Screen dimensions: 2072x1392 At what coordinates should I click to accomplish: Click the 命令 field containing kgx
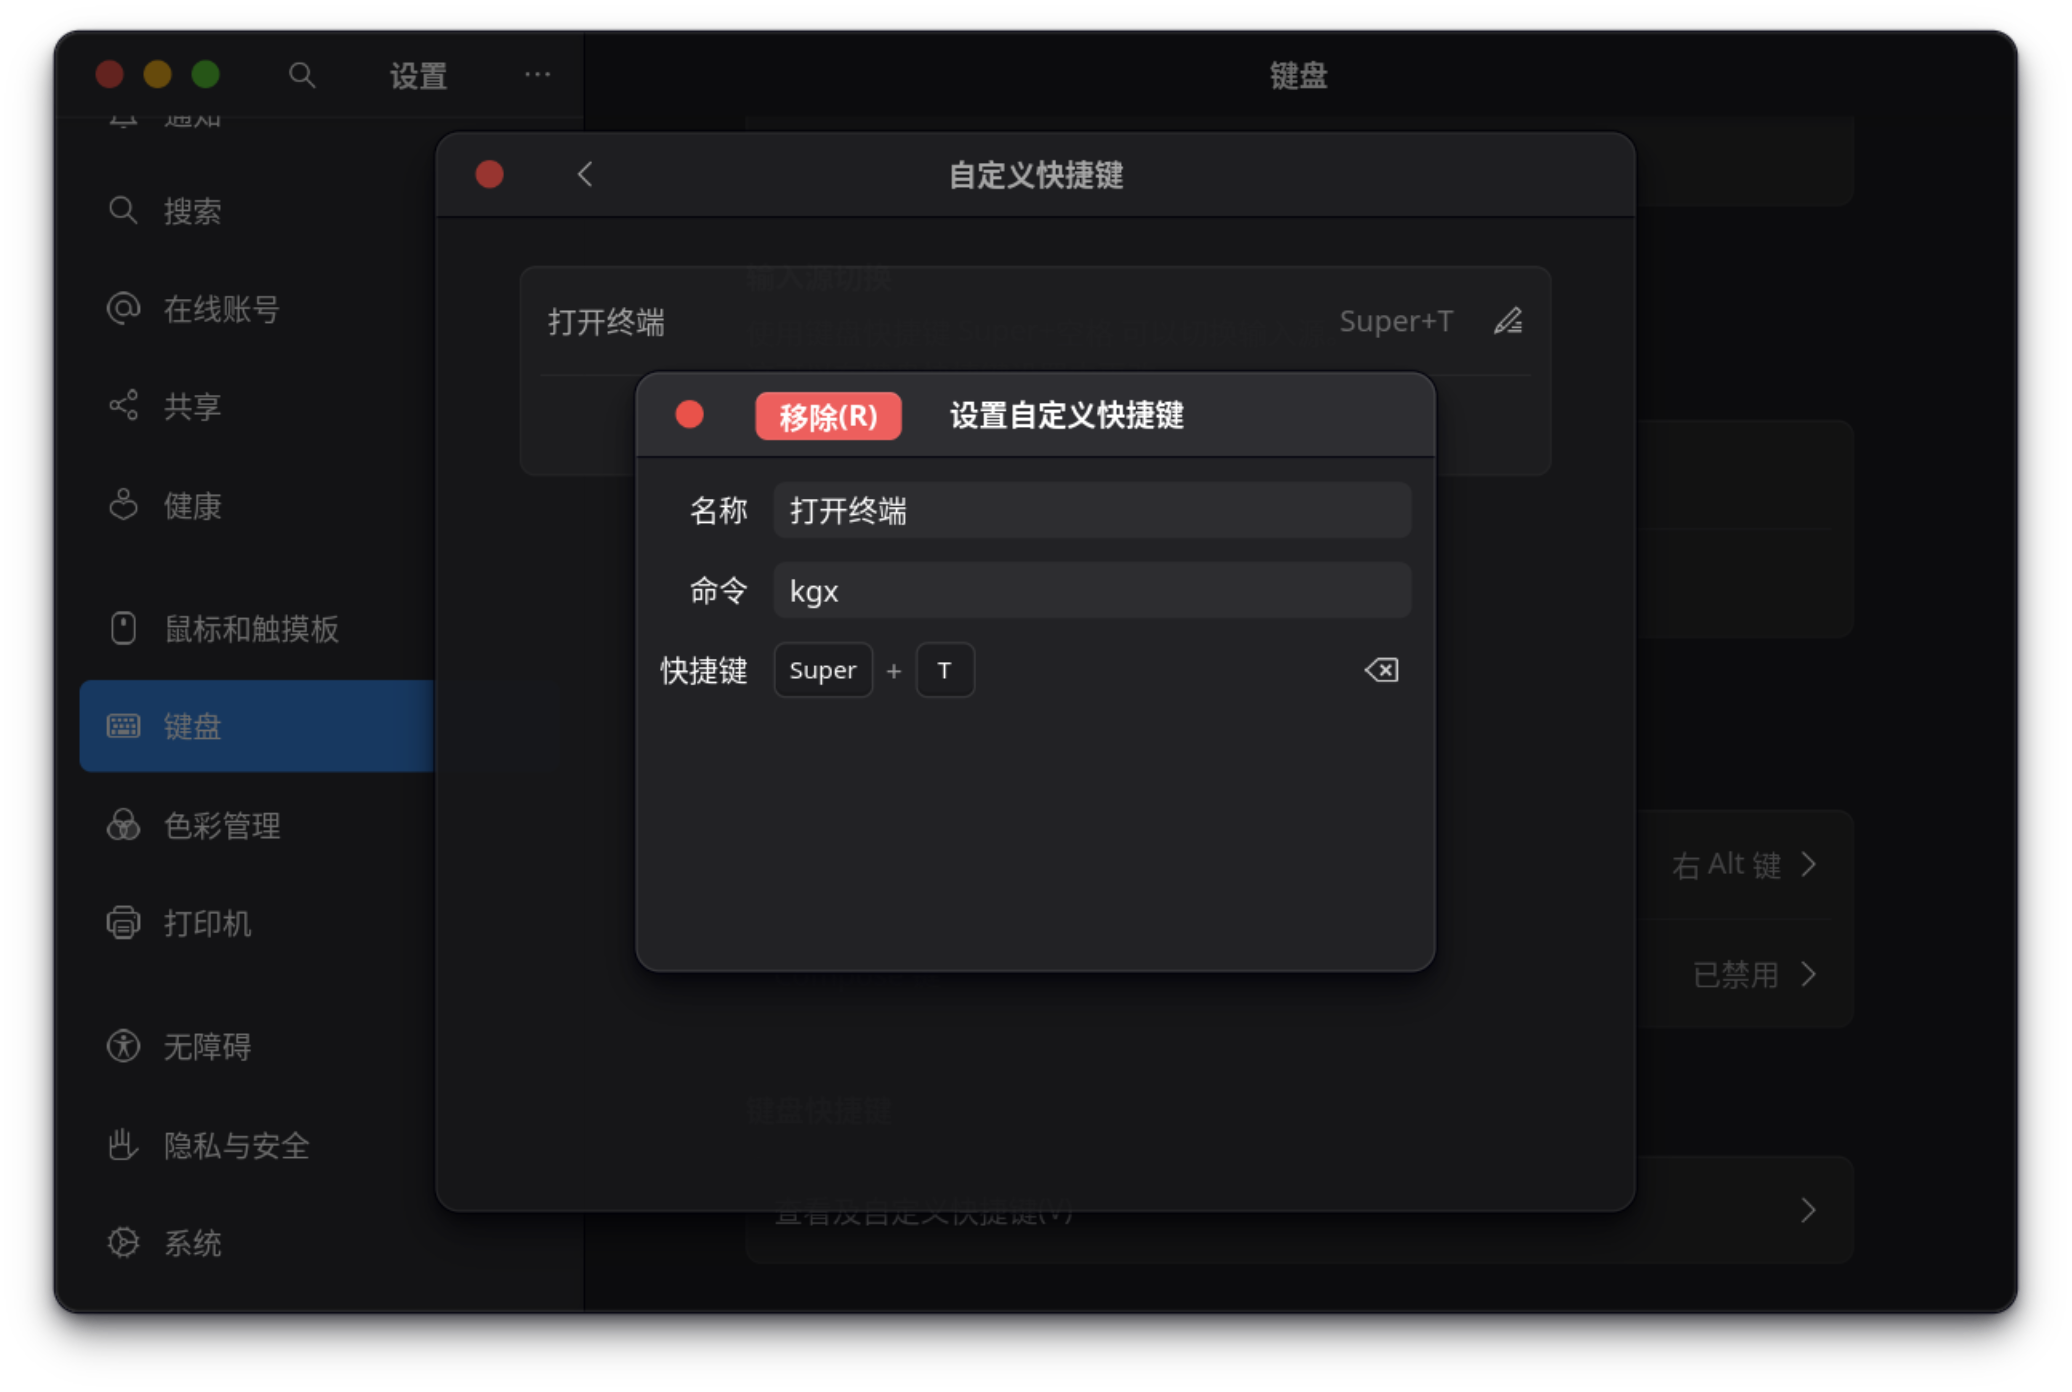pos(1091,591)
